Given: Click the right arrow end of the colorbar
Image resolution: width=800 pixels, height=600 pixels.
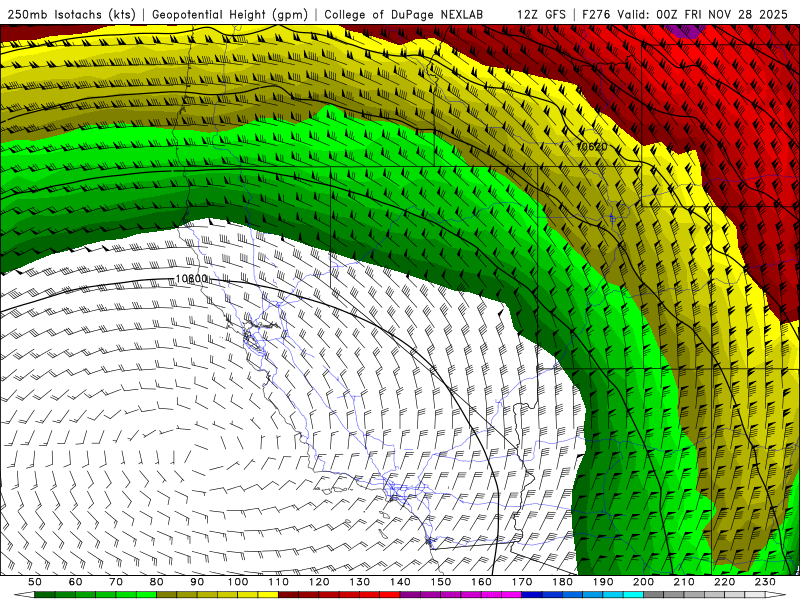Looking at the screenshot, I should point(776,594).
